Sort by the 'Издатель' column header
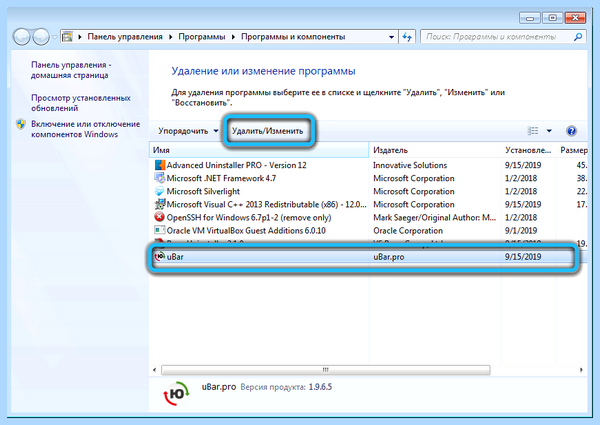Viewport: 600px width, 425px height. 435,150
